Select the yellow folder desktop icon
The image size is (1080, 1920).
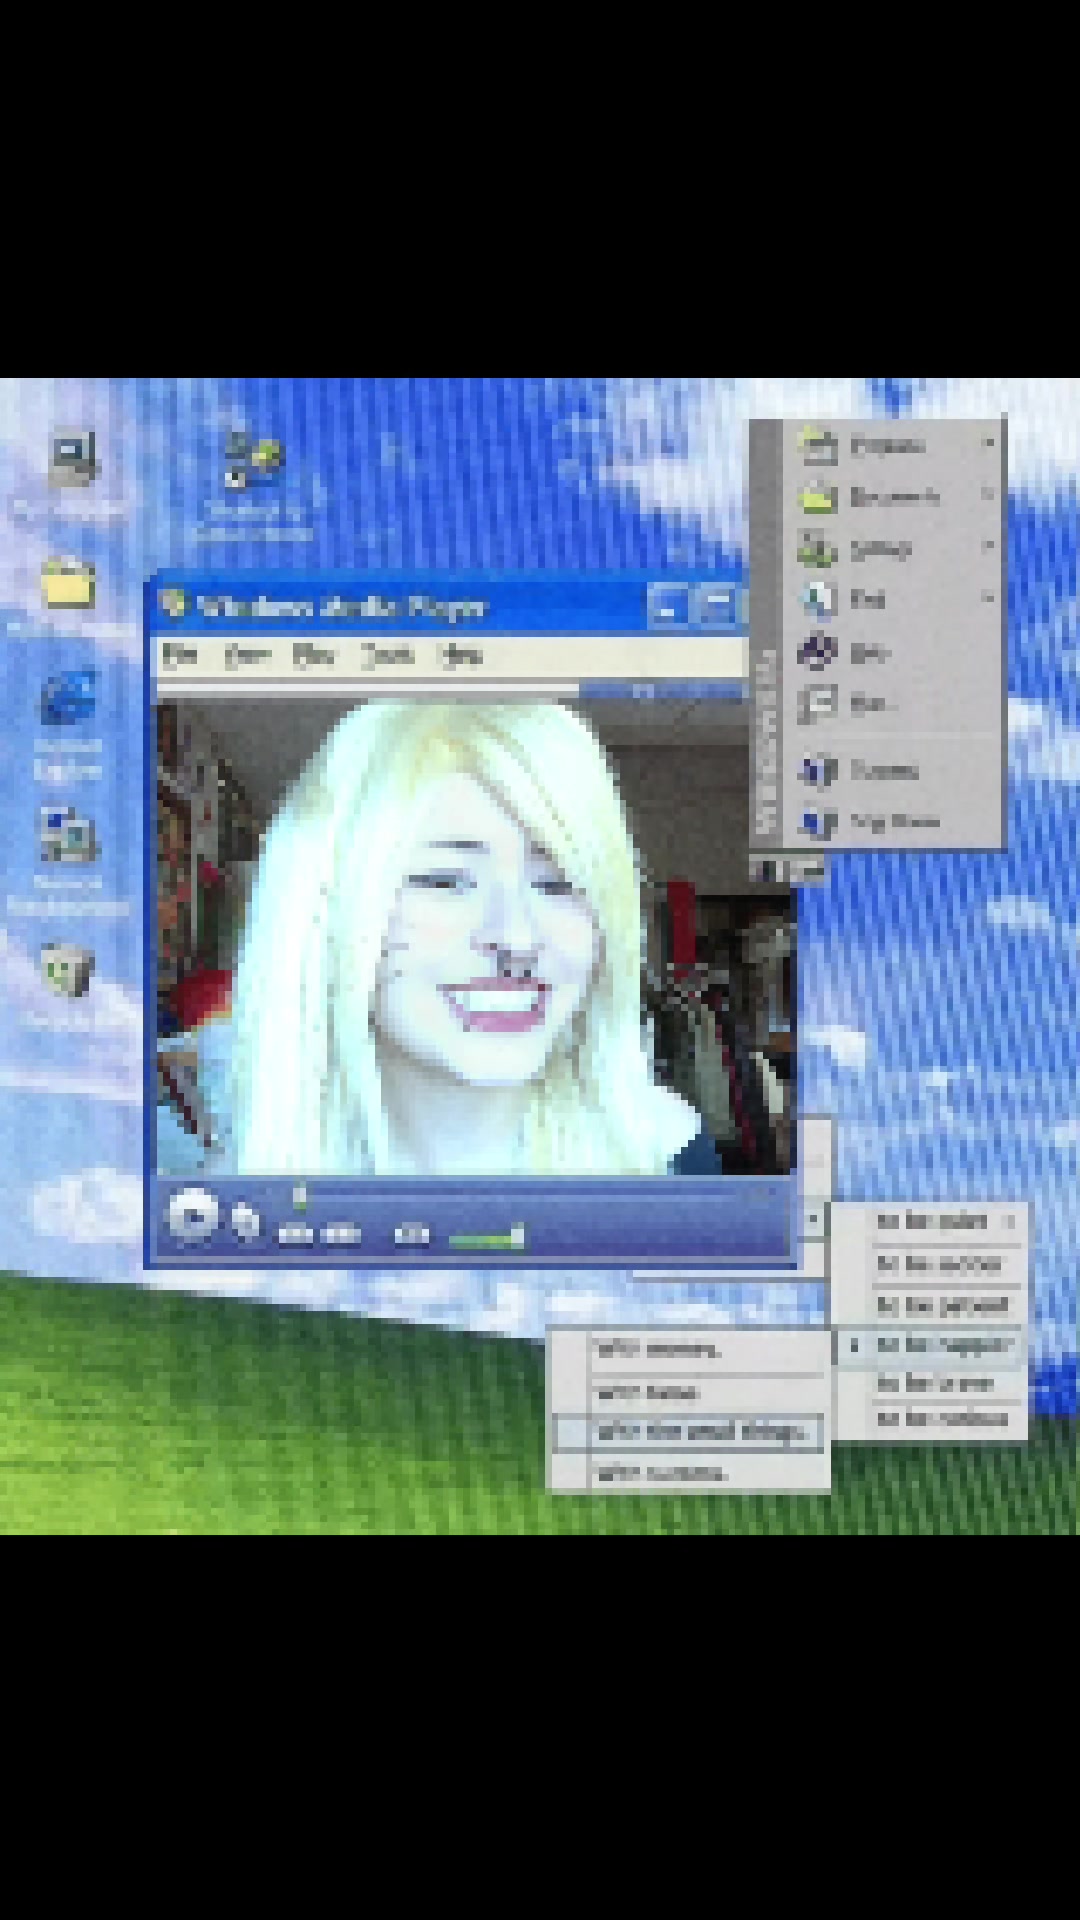click(68, 584)
